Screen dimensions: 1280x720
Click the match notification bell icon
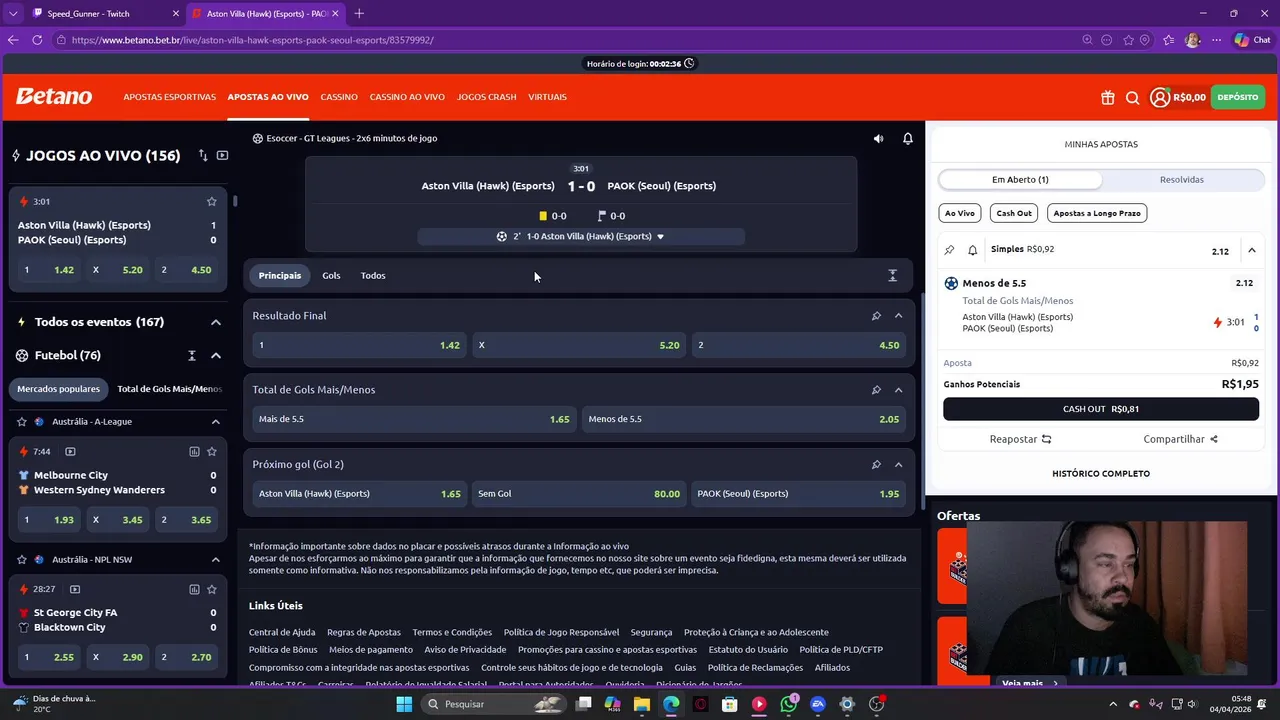coord(908,139)
